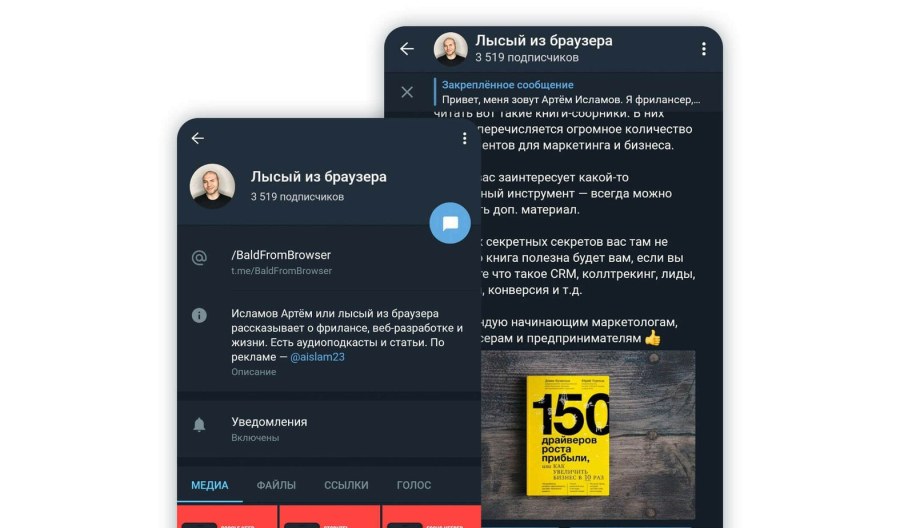This screenshot has width=900, height=528.
Task: Click the t.me/BaldFromBrowser link
Action: click(281, 271)
